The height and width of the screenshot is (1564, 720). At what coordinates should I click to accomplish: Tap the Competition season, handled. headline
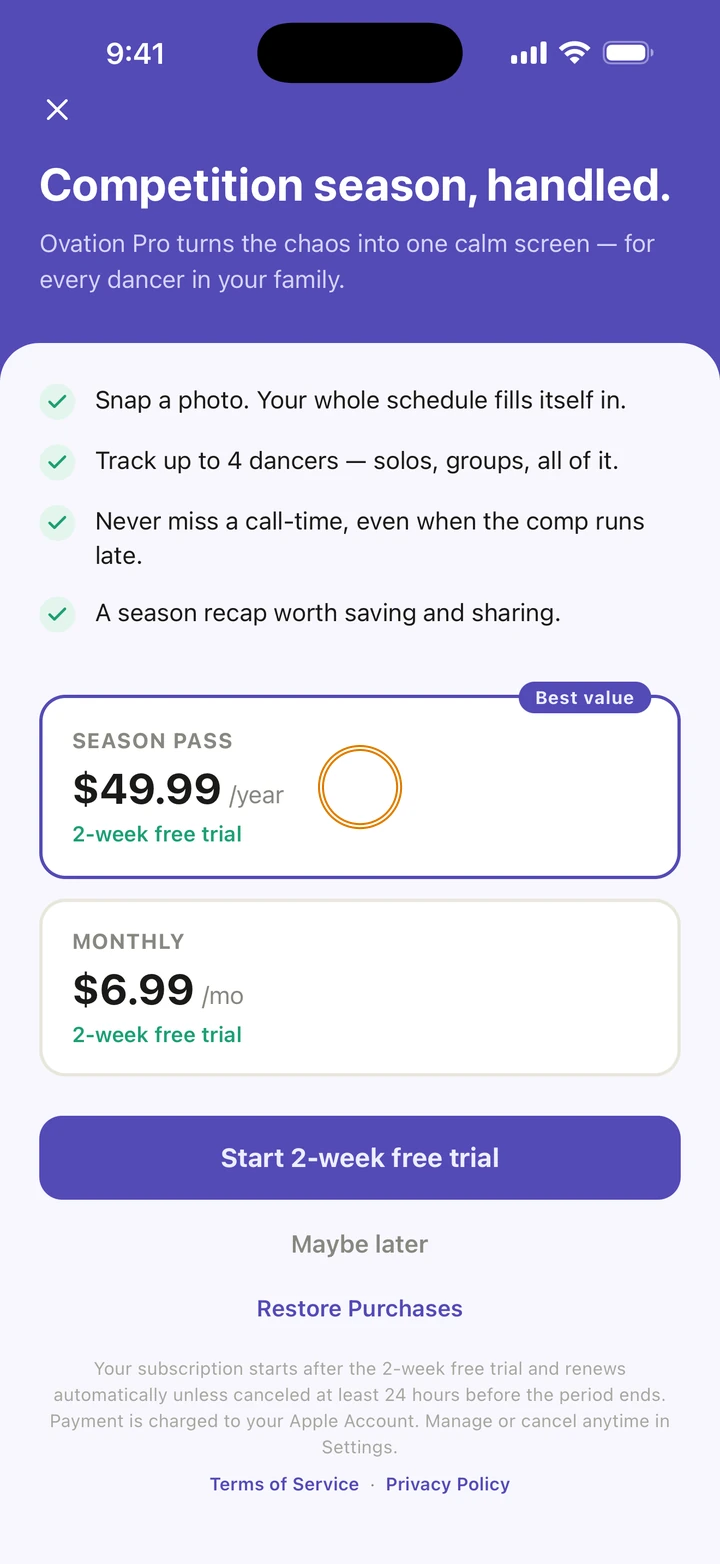tap(355, 186)
